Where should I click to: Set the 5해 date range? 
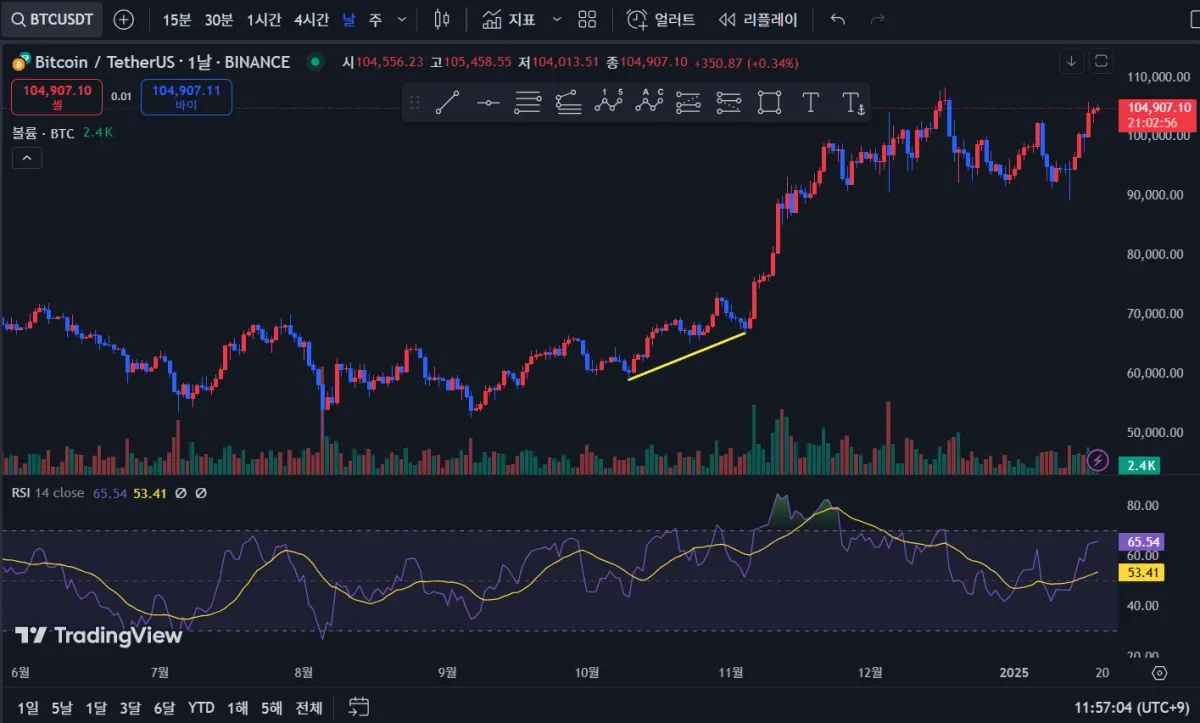tap(271, 708)
